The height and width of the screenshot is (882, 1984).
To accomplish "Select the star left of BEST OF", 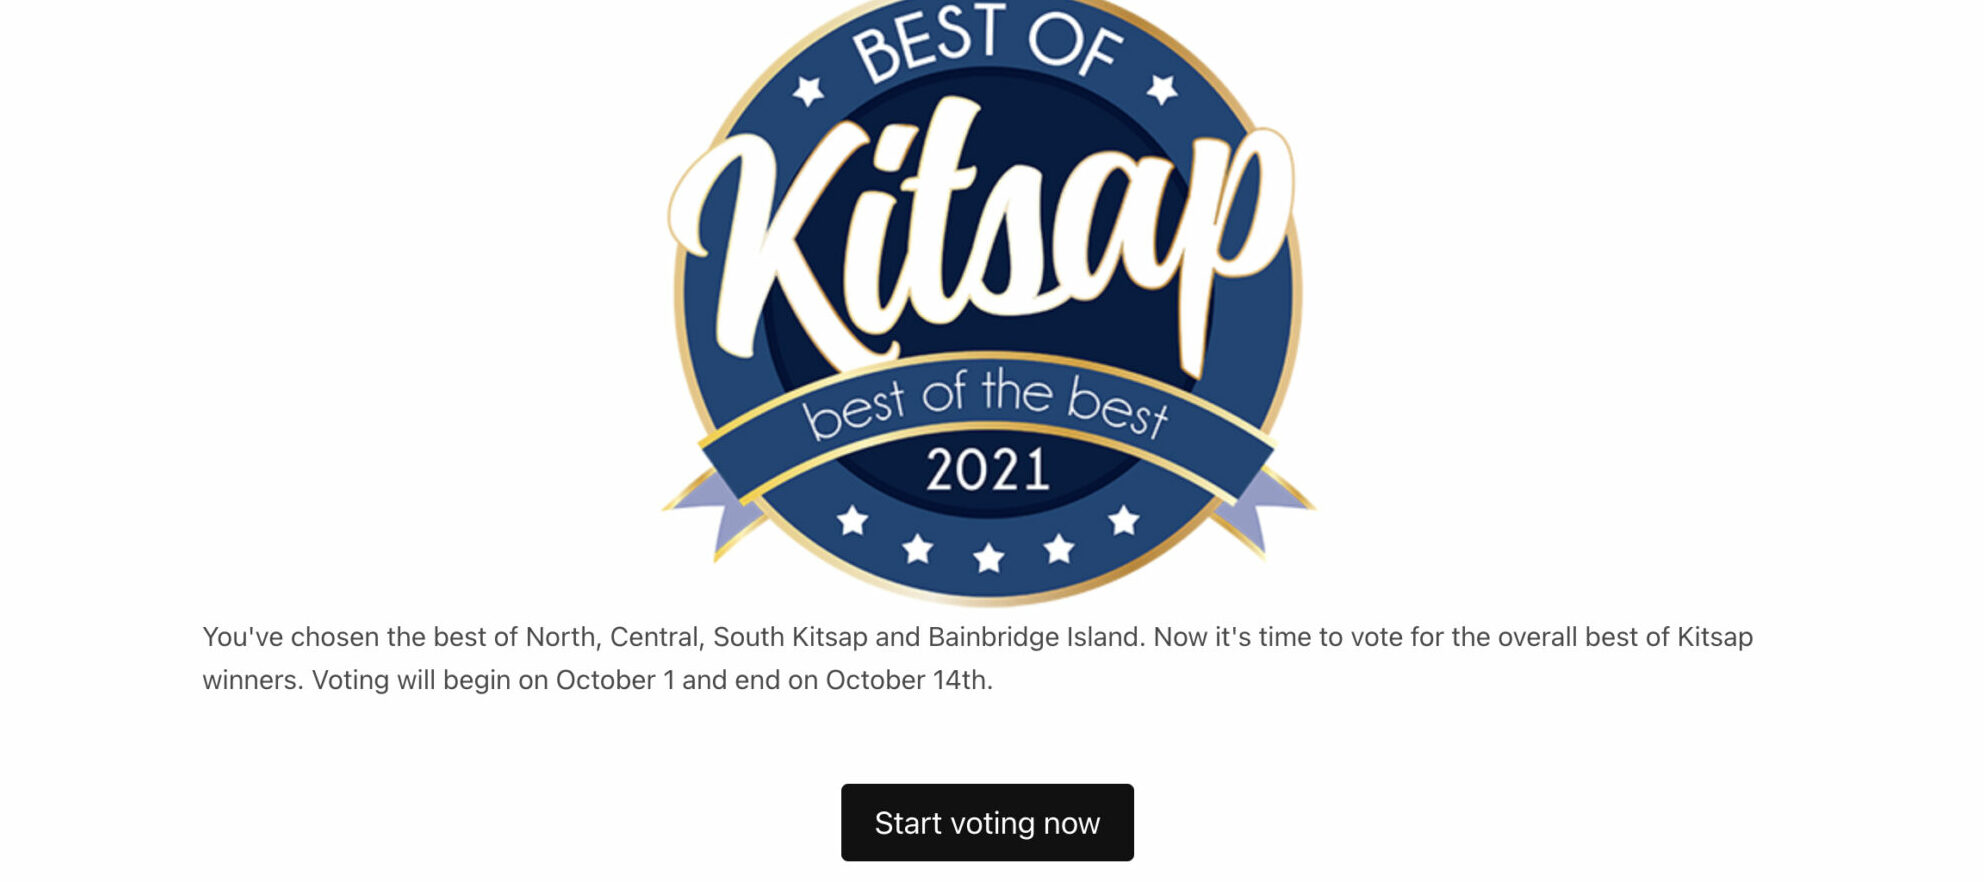I will tap(808, 91).
